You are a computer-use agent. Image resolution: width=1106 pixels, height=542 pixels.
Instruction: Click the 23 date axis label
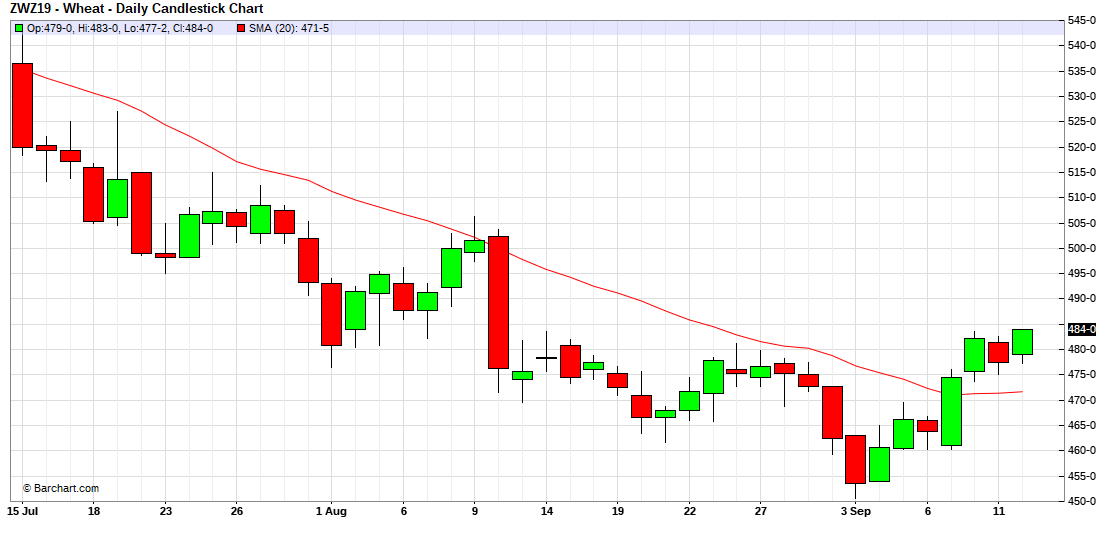point(165,511)
